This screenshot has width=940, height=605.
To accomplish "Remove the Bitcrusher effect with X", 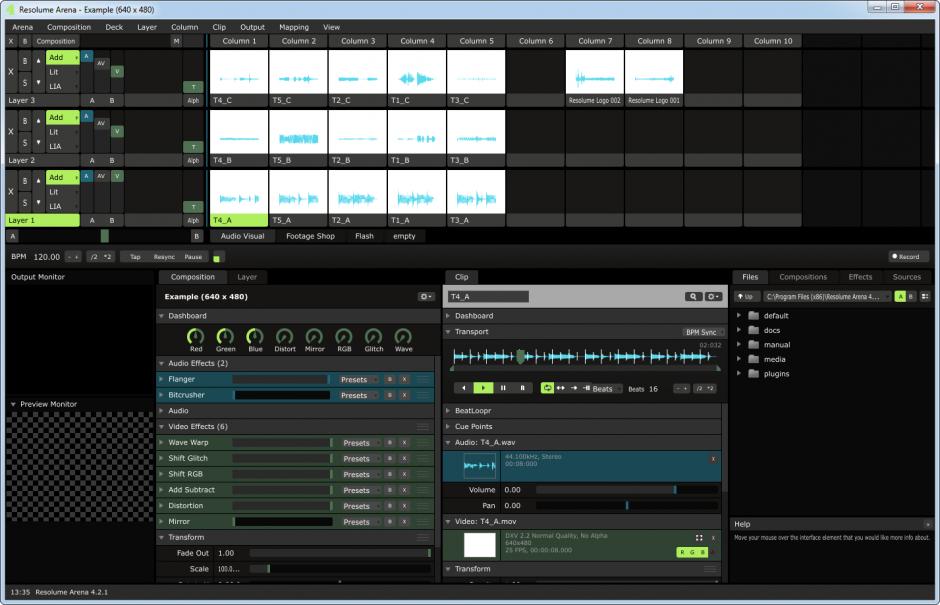I will 405,395.
